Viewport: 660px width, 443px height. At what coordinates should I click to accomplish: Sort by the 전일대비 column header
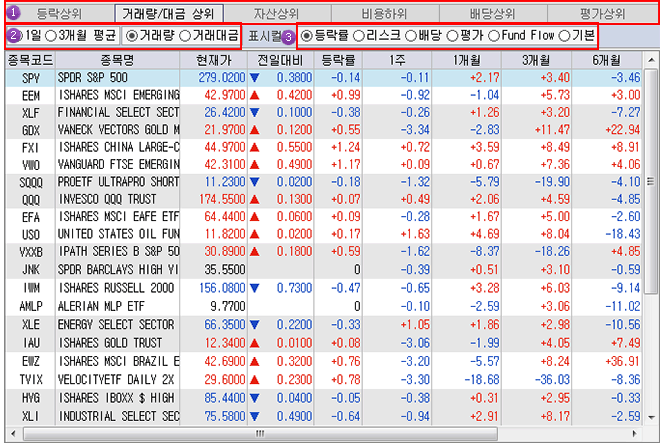click(x=280, y=61)
